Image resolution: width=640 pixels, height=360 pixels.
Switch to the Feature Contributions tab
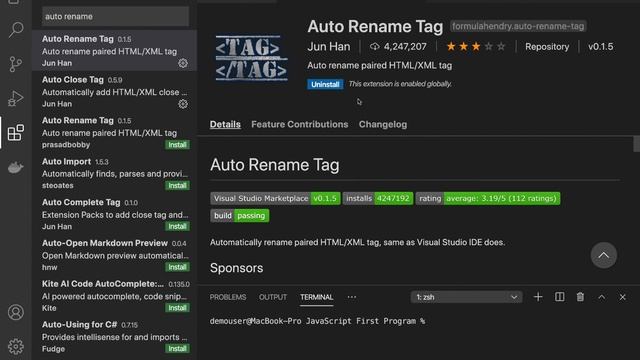[300, 124]
